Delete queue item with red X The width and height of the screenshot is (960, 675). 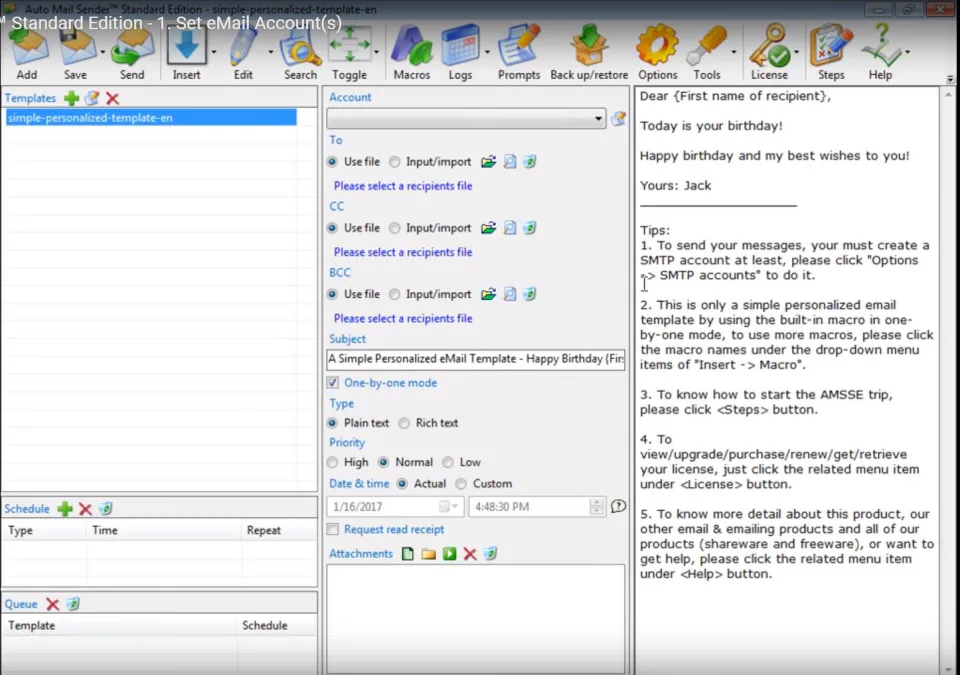point(53,604)
